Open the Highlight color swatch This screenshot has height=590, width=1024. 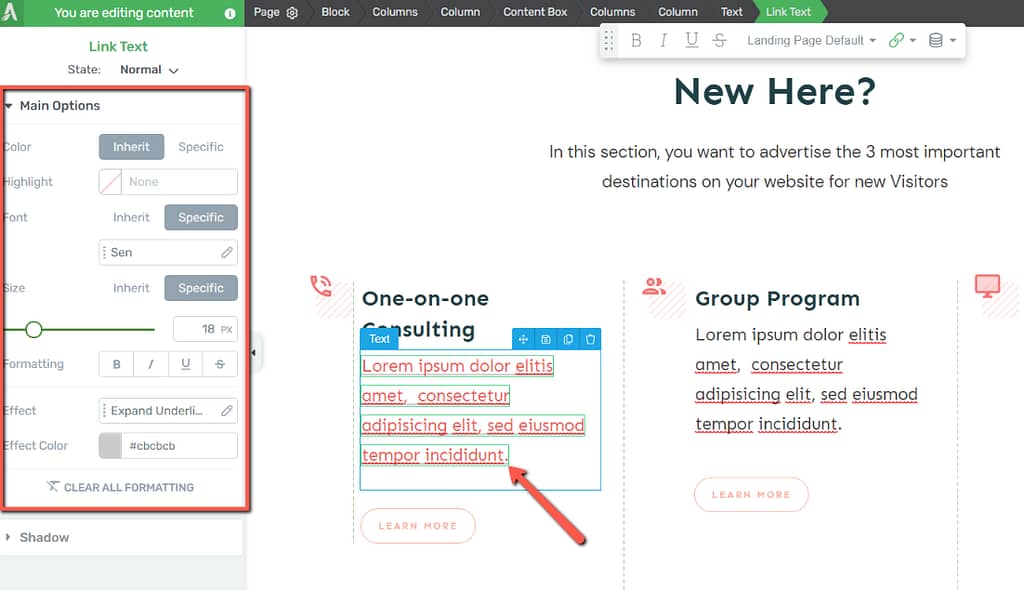pyautogui.click(x=110, y=182)
